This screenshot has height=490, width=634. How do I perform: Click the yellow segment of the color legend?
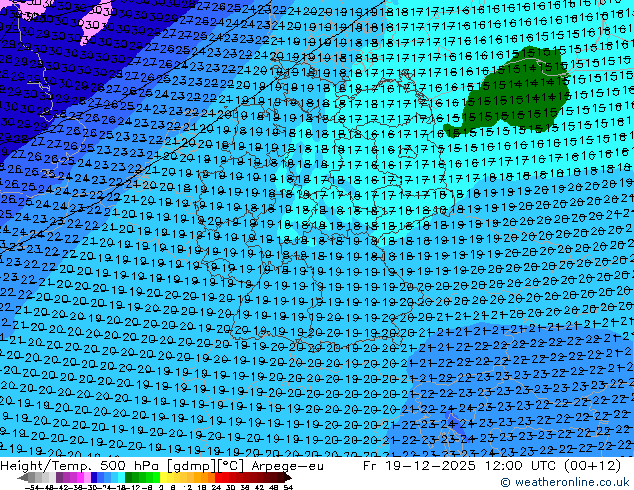[163, 478]
